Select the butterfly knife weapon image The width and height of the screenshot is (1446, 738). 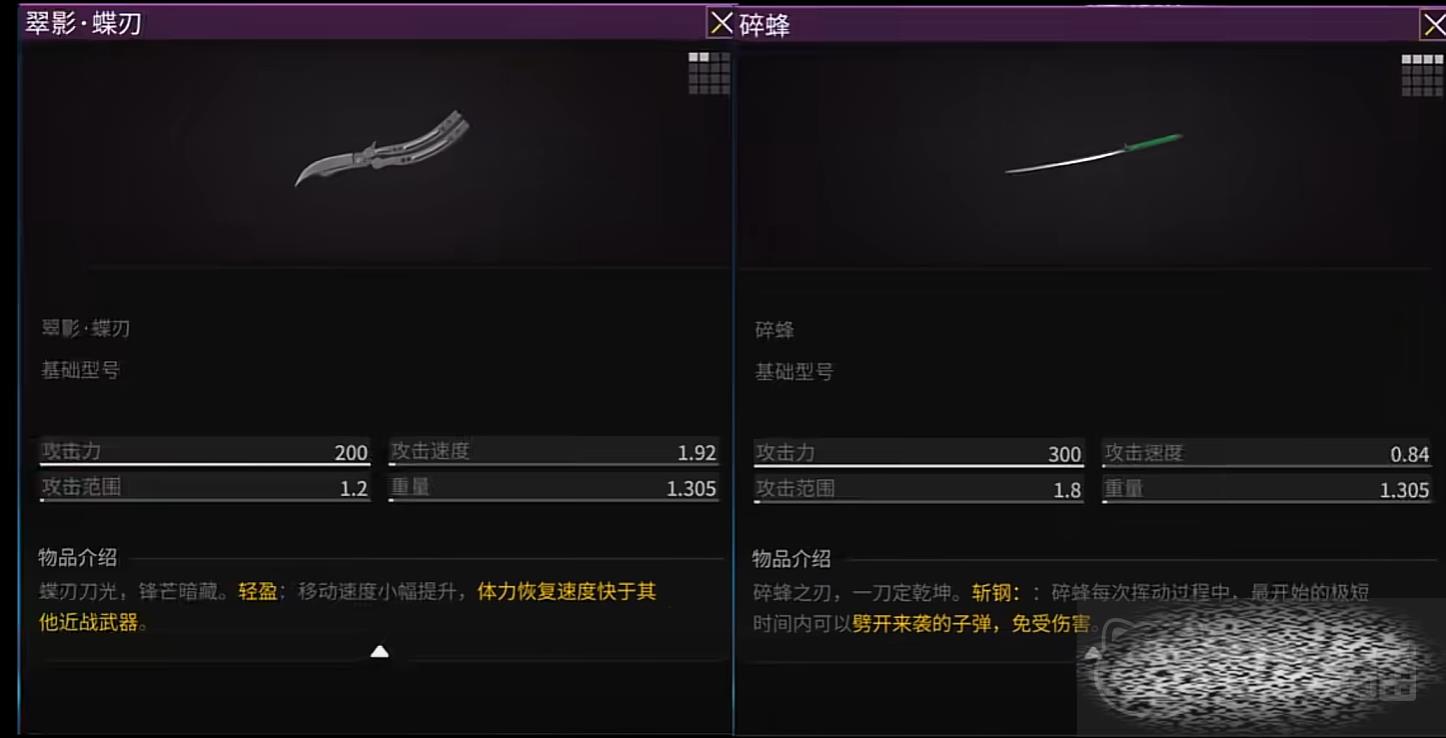[383, 148]
